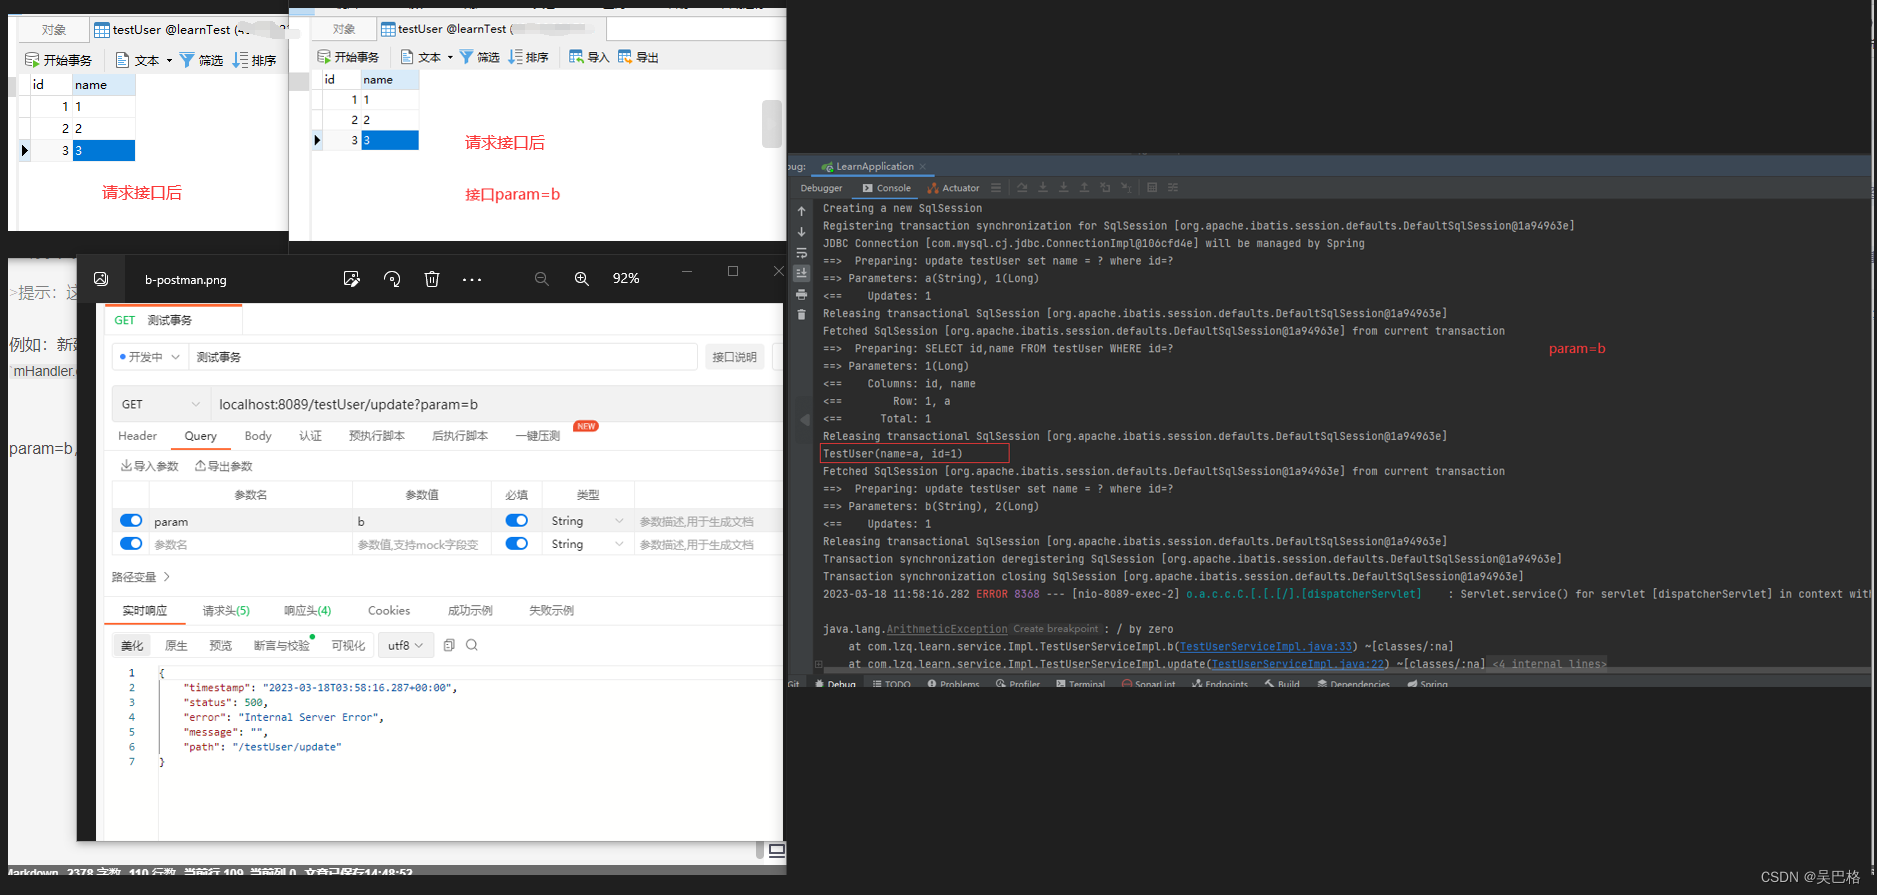Click 筛选 filter in left Navicat window
The height and width of the screenshot is (895, 1877).
pyautogui.click(x=201, y=60)
